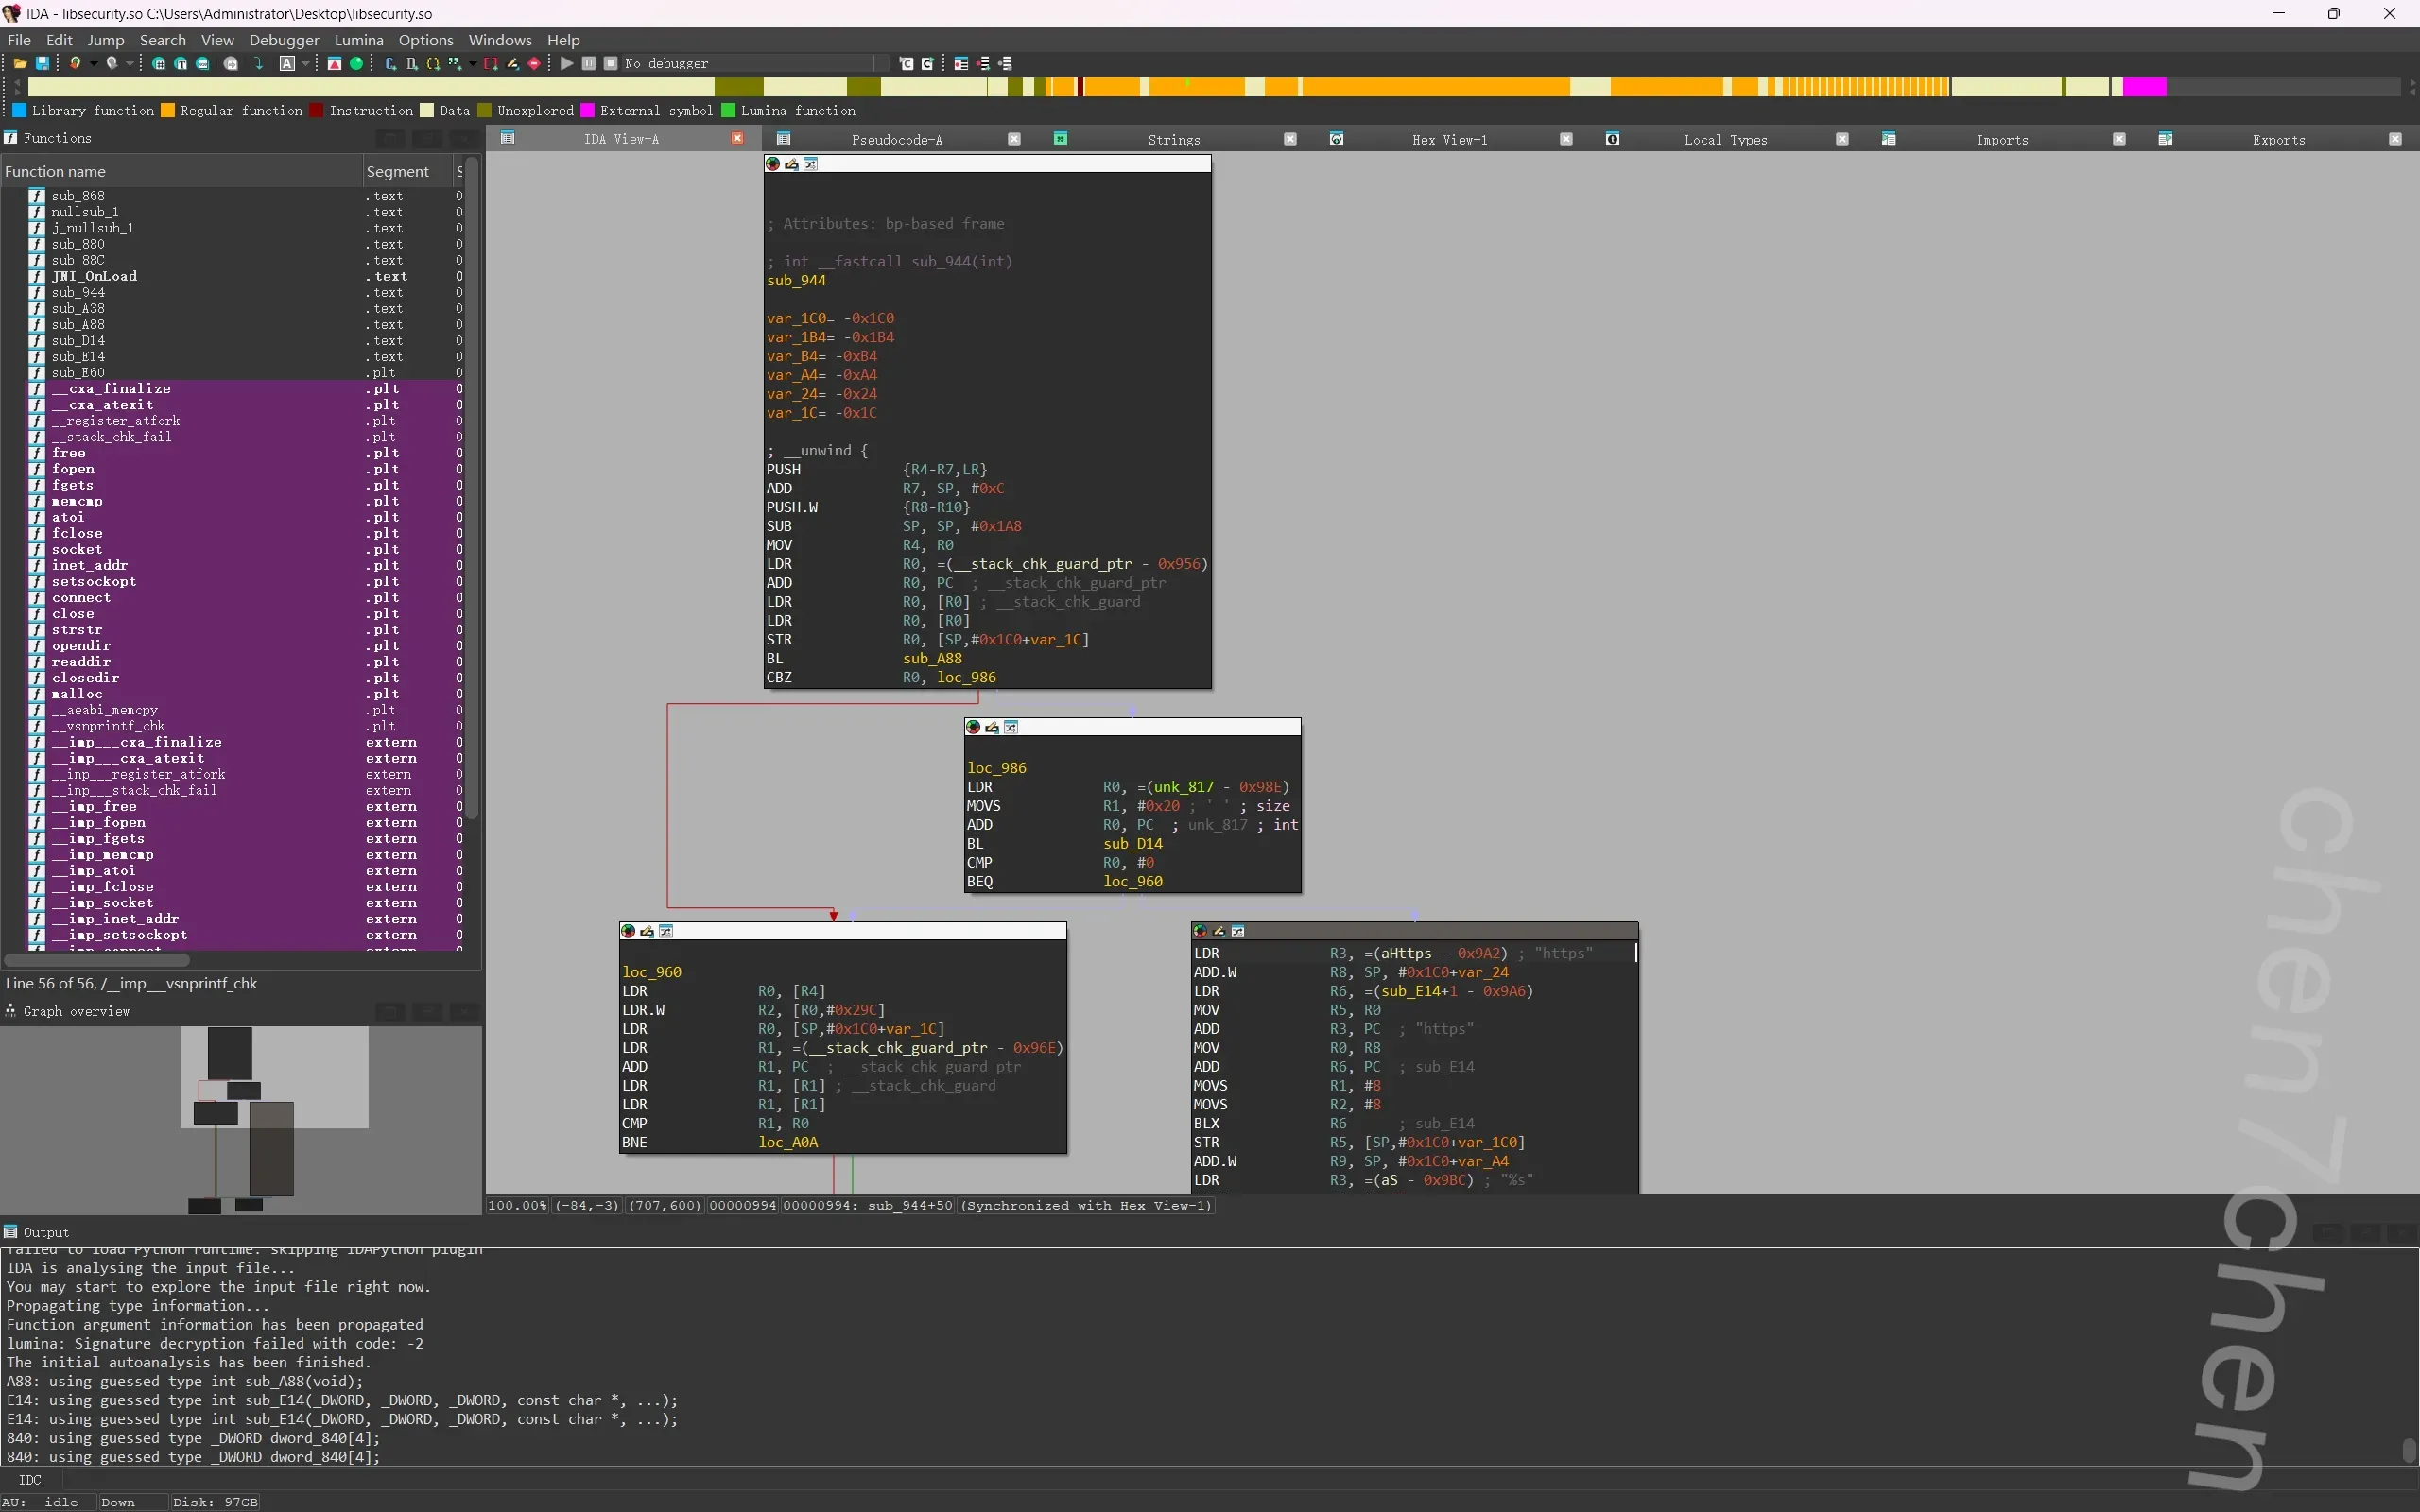Click the External symbol magenta legend swatch

(588, 110)
